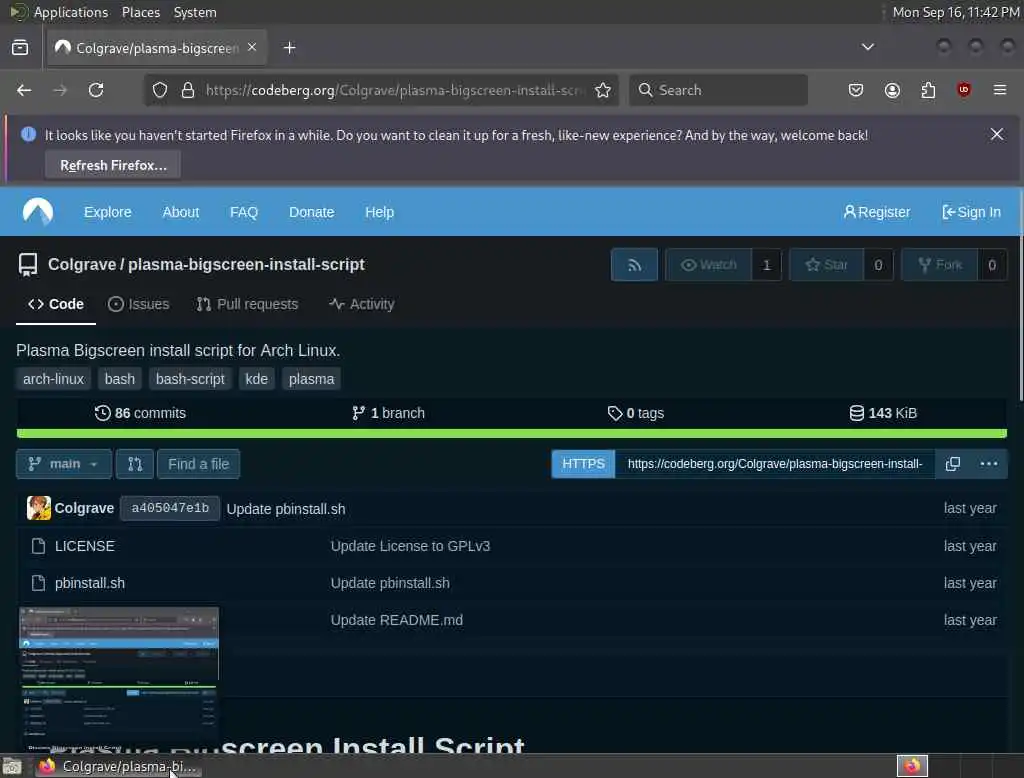
Task: Click the Refresh Firefox... button
Action: click(x=113, y=165)
